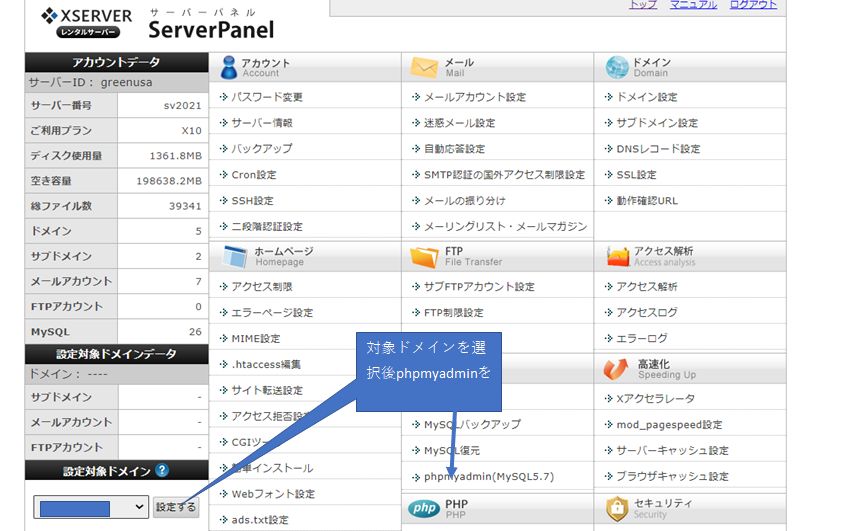Click the MySQL count 26

tap(195, 332)
